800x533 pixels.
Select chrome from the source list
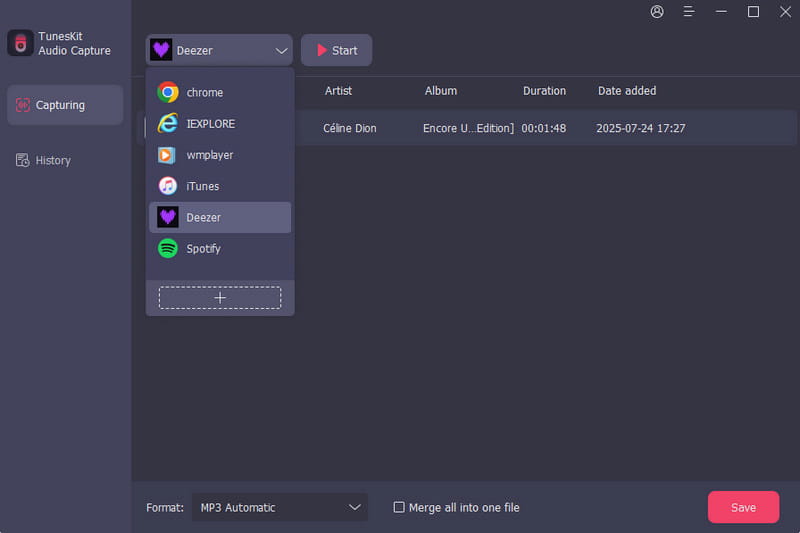(x=220, y=92)
